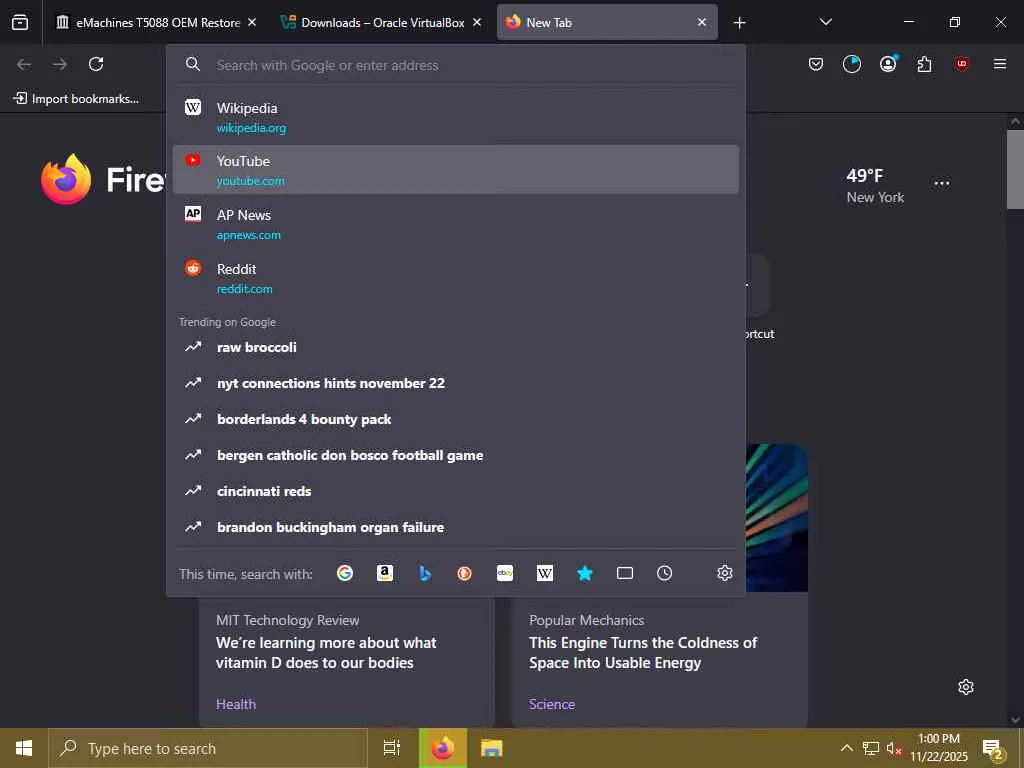The image size is (1024, 768).
Task: Search this time with Bing
Action: coord(425,573)
